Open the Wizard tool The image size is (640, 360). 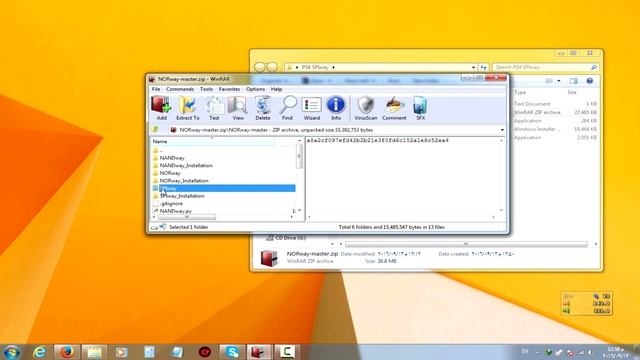pyautogui.click(x=311, y=108)
